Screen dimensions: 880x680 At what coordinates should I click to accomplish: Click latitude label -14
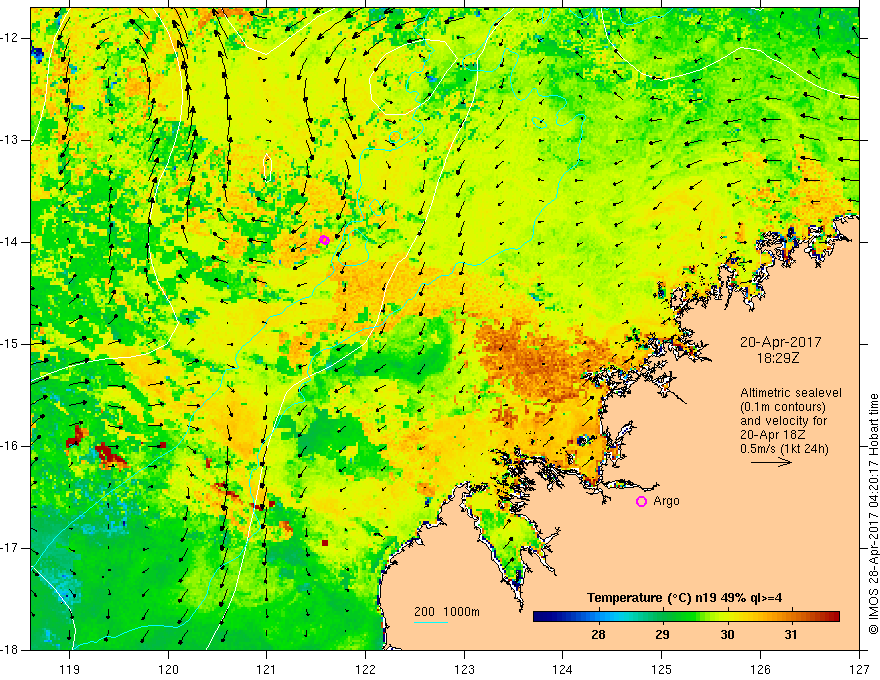10,242
